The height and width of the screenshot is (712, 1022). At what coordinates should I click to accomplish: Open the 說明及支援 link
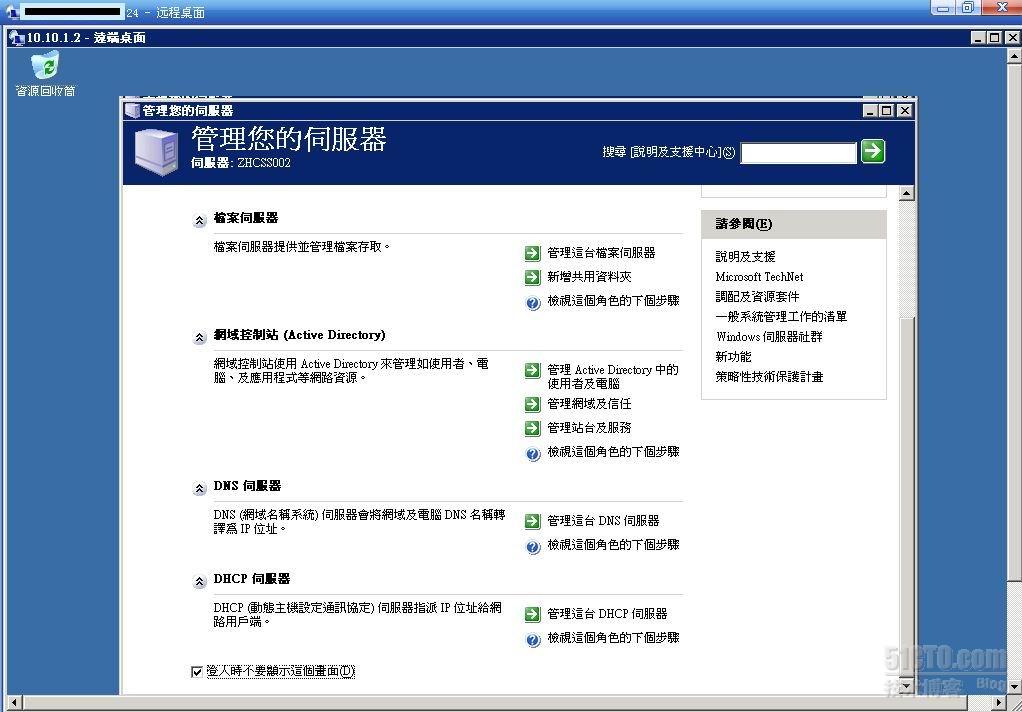[x=746, y=257]
